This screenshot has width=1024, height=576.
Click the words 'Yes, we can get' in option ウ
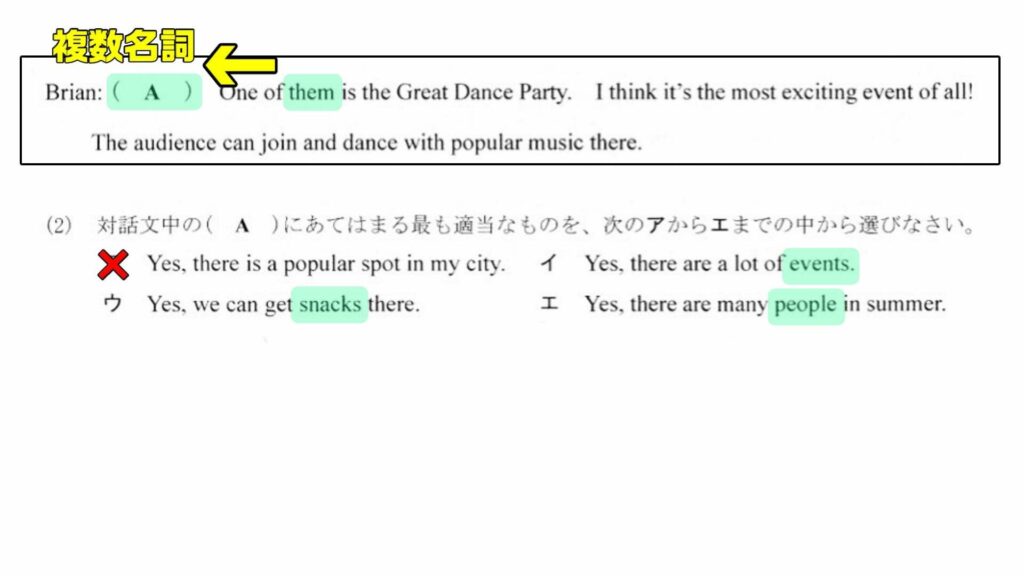coord(219,304)
